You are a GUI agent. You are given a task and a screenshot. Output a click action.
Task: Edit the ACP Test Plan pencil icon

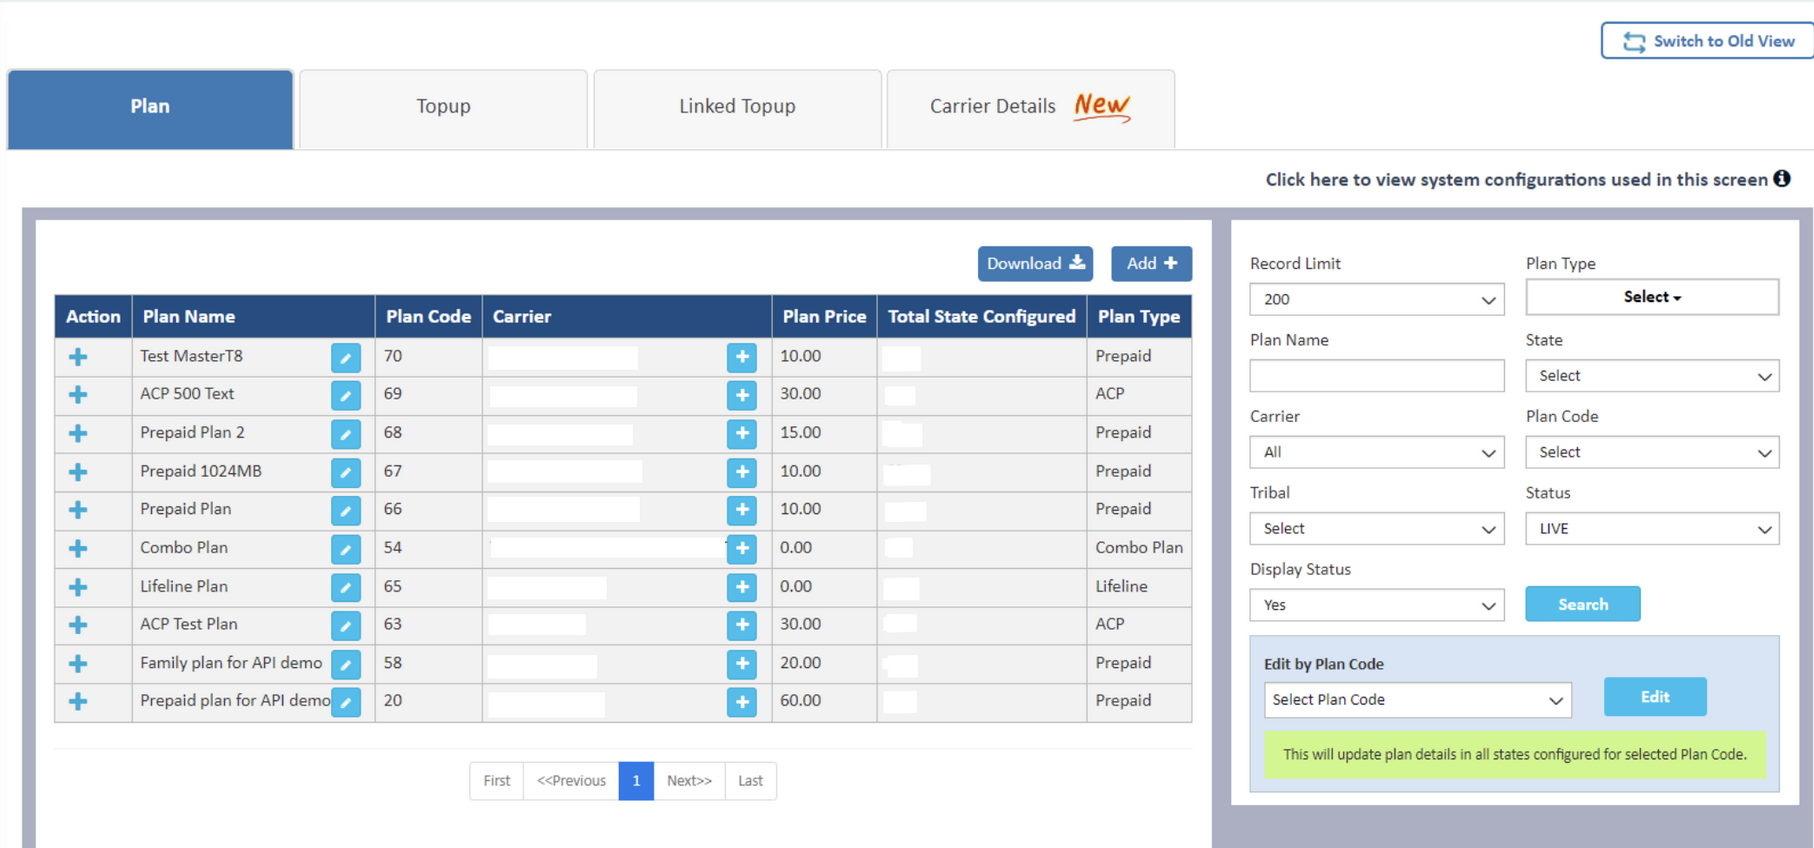(346, 625)
